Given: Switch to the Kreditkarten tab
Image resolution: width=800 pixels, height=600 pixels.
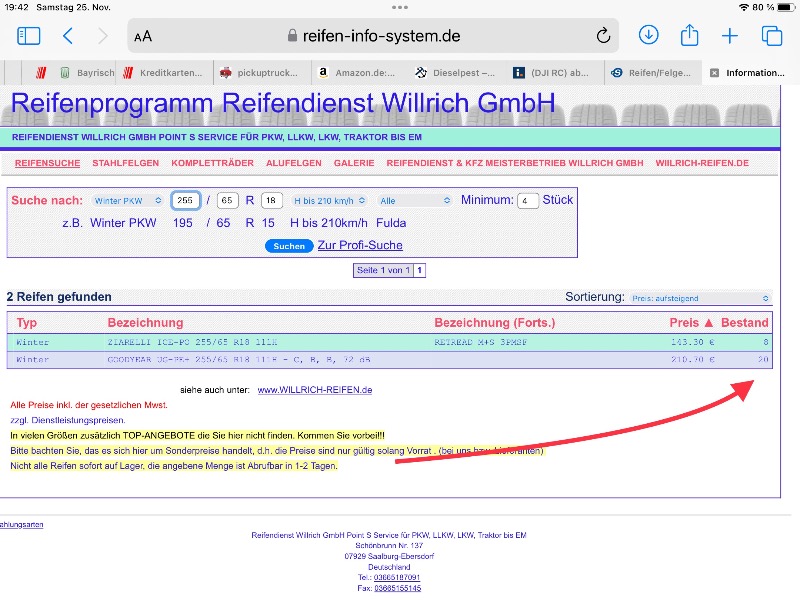Looking at the screenshot, I should 163,73.
